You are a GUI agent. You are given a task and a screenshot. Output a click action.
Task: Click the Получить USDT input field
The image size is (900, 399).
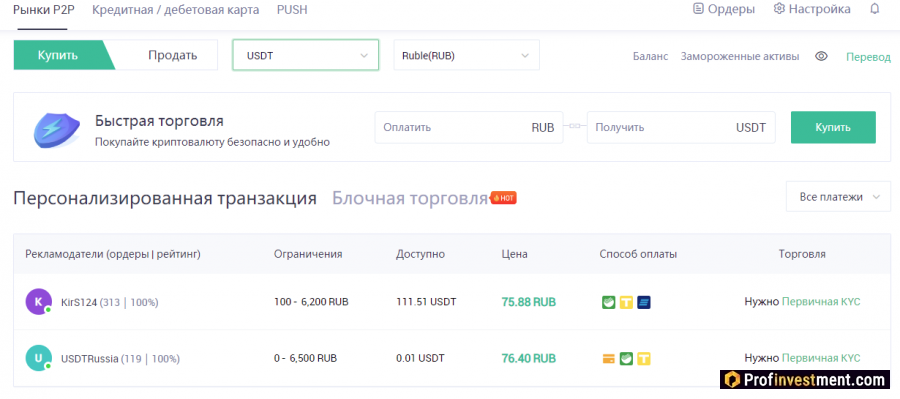tap(681, 127)
